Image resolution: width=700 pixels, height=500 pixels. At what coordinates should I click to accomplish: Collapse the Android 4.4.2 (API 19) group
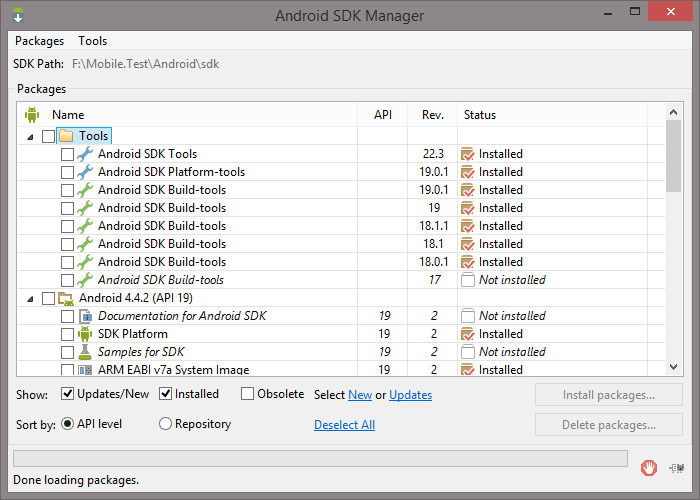pos(30,299)
